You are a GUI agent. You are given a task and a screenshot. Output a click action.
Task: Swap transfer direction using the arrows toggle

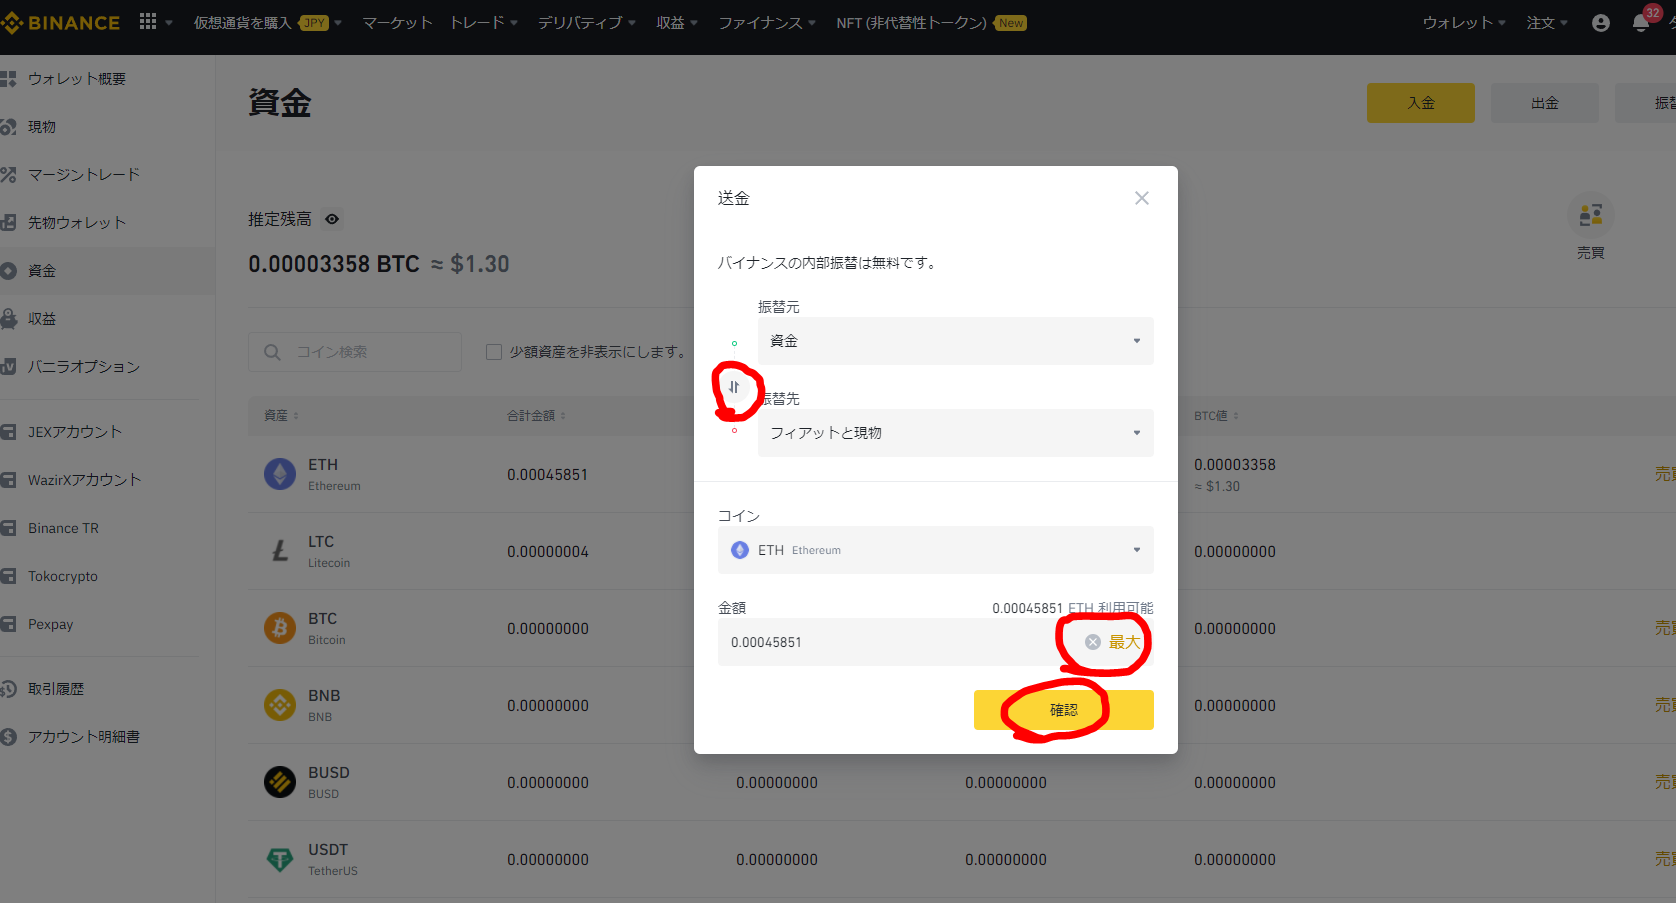pos(736,387)
